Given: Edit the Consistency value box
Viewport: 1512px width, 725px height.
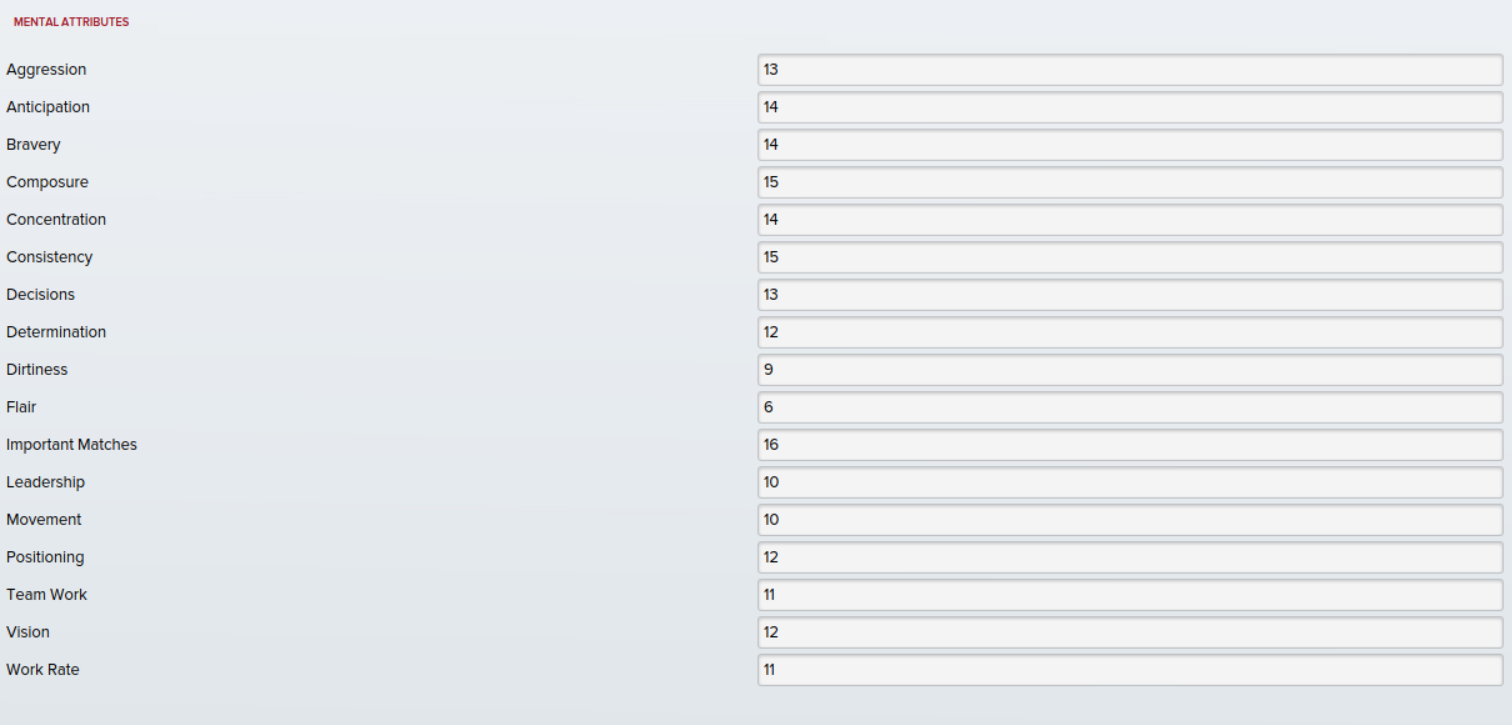Looking at the screenshot, I should [x=1130, y=257].
